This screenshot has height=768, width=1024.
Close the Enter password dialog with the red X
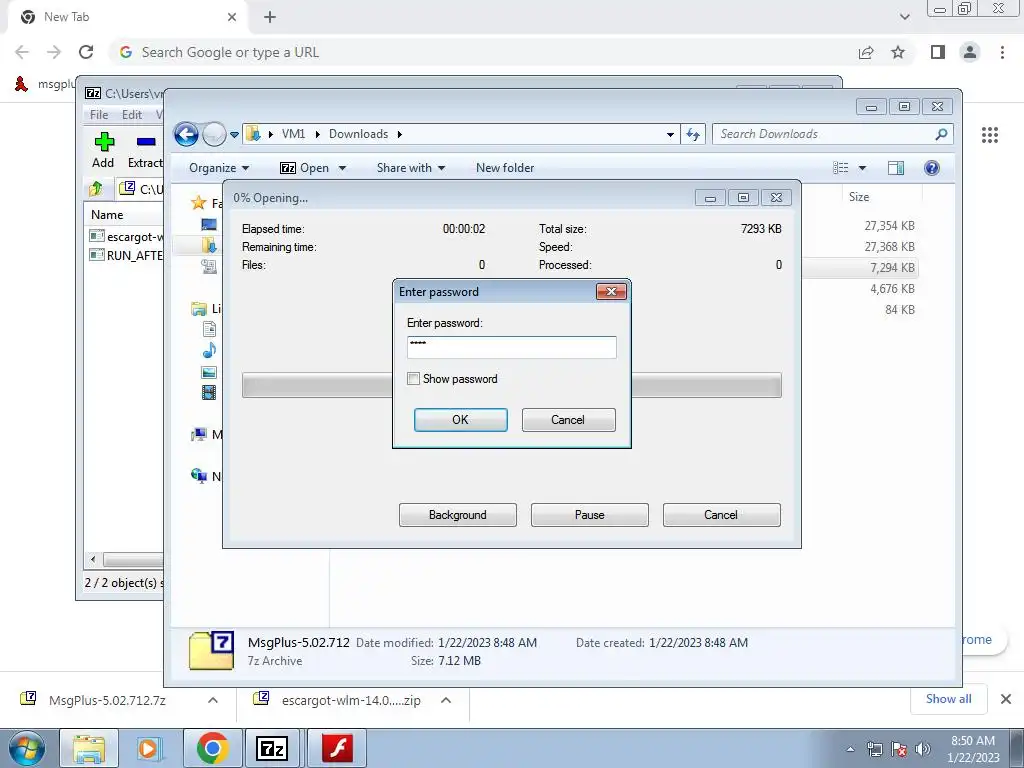pos(611,291)
